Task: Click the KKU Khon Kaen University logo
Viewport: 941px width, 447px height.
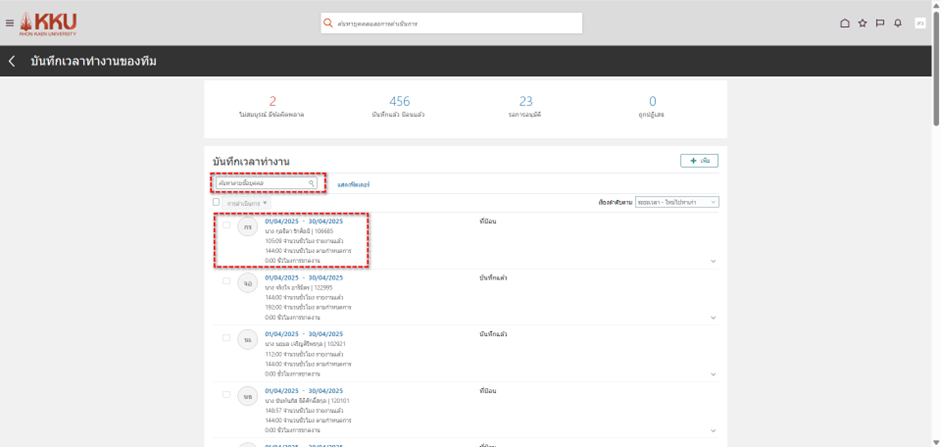Action: point(47,23)
